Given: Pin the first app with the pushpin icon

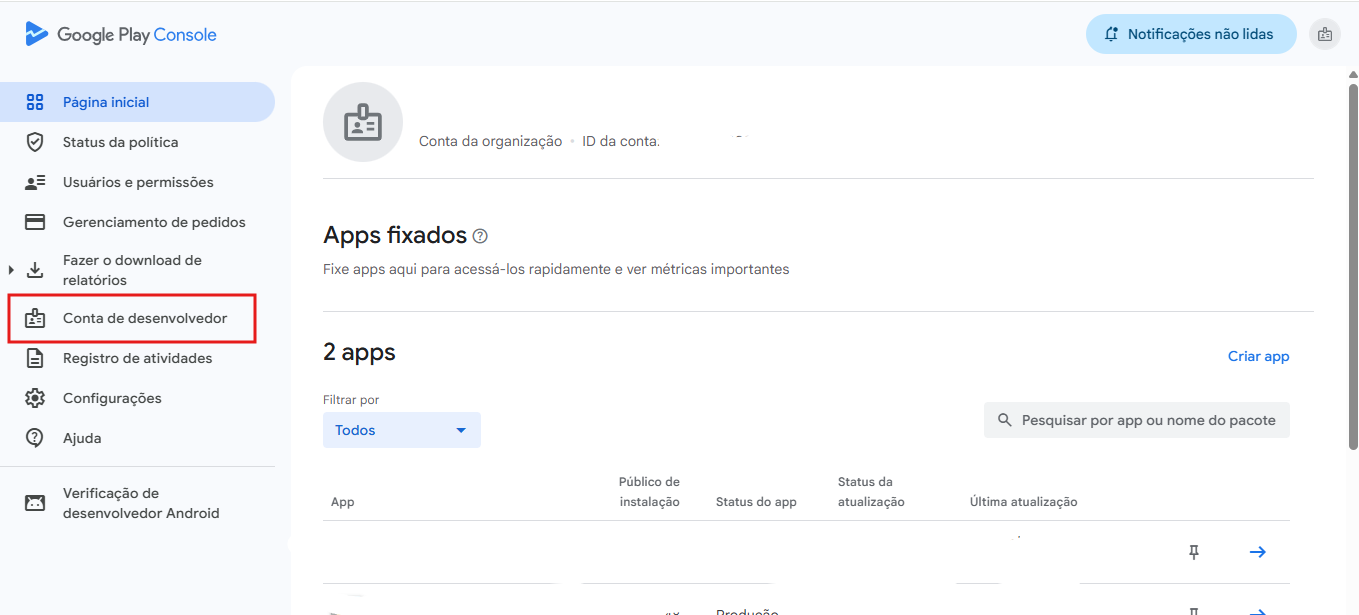Looking at the screenshot, I should (x=1193, y=552).
